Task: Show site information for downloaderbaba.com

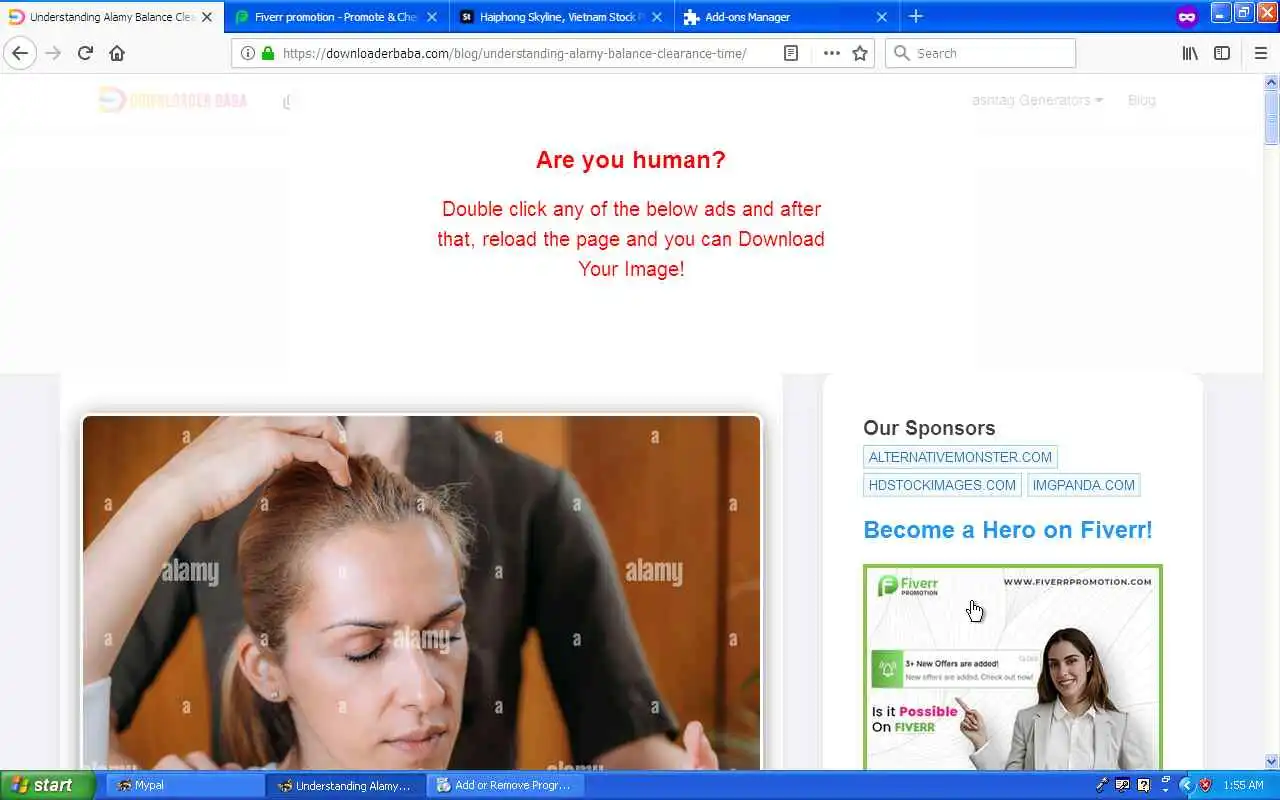Action: (247, 53)
